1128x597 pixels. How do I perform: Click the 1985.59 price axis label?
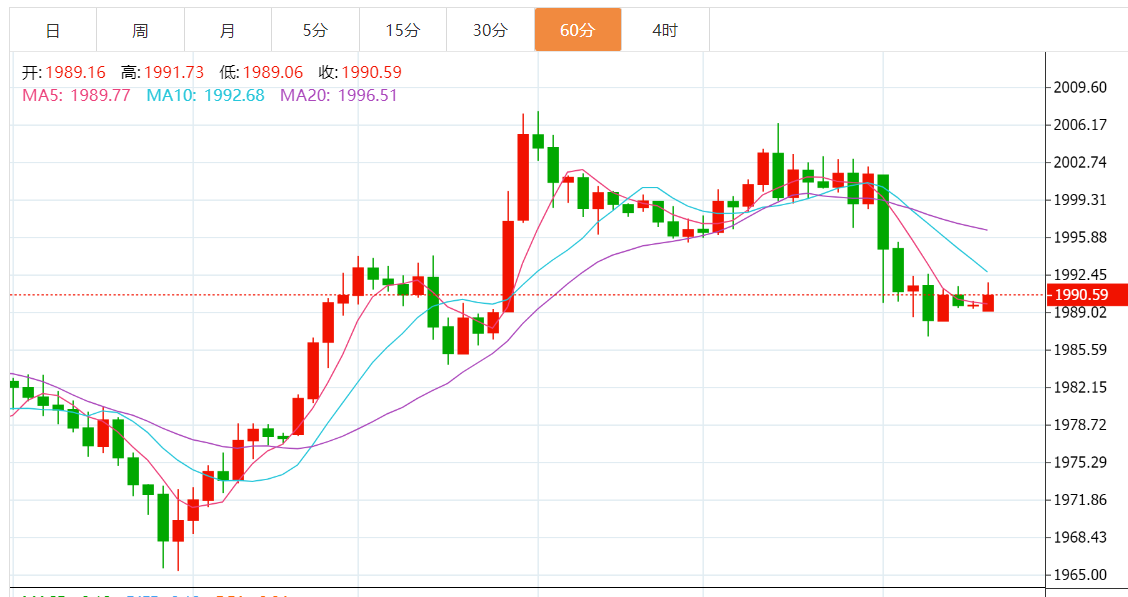click(x=1080, y=350)
